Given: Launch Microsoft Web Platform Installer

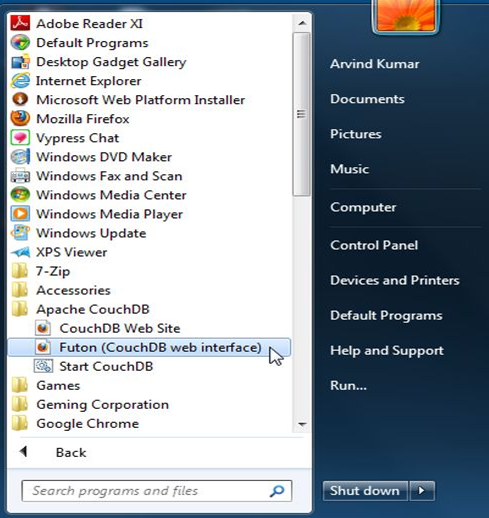Looking at the screenshot, I should [140, 100].
